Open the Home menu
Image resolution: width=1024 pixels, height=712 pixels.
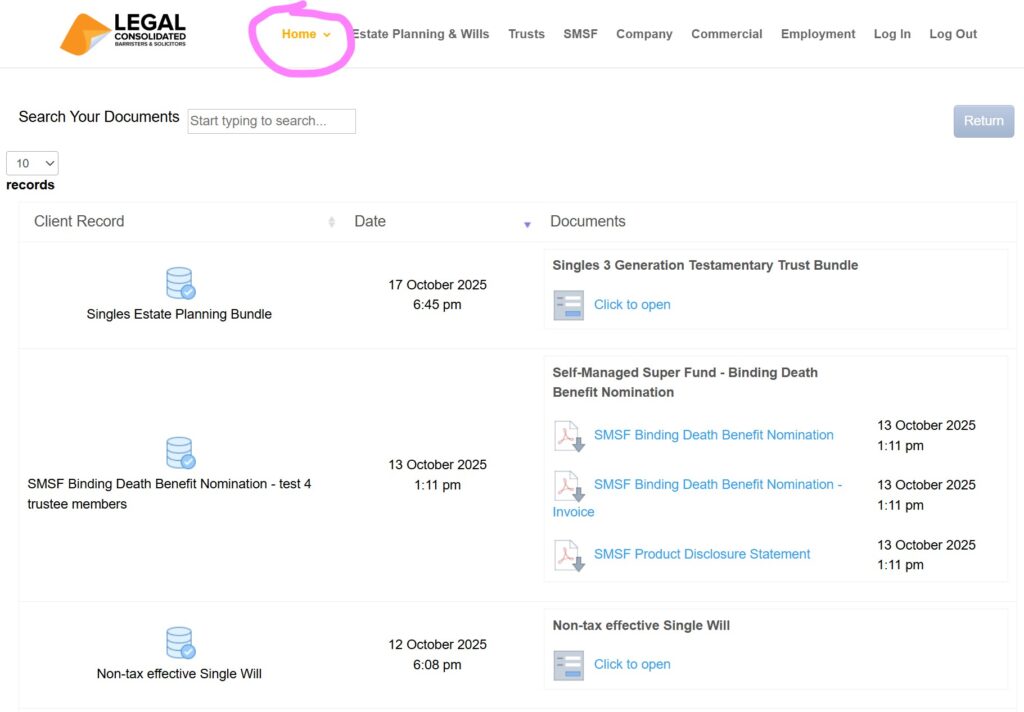coord(298,34)
